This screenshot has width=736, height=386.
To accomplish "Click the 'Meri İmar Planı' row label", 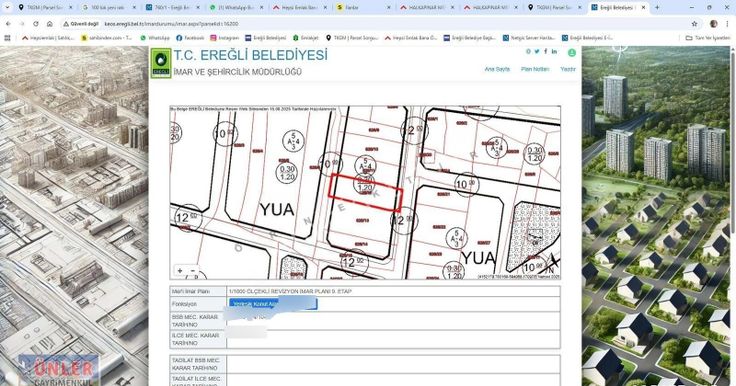I will (x=191, y=292).
